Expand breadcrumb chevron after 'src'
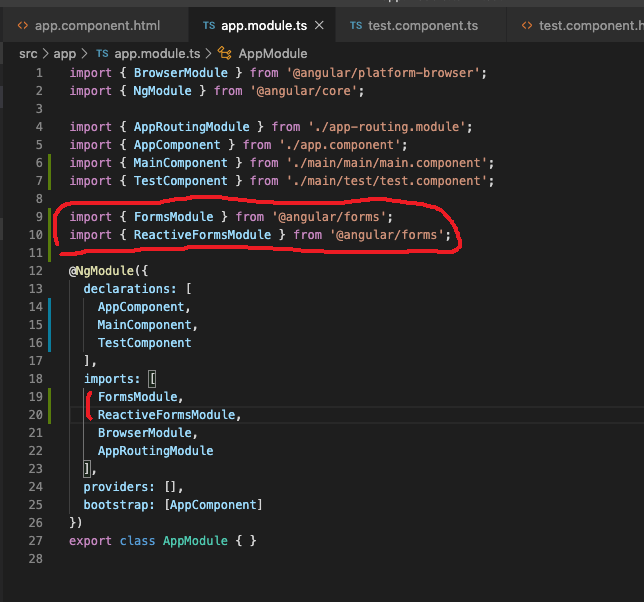644x602 pixels. coord(45,53)
